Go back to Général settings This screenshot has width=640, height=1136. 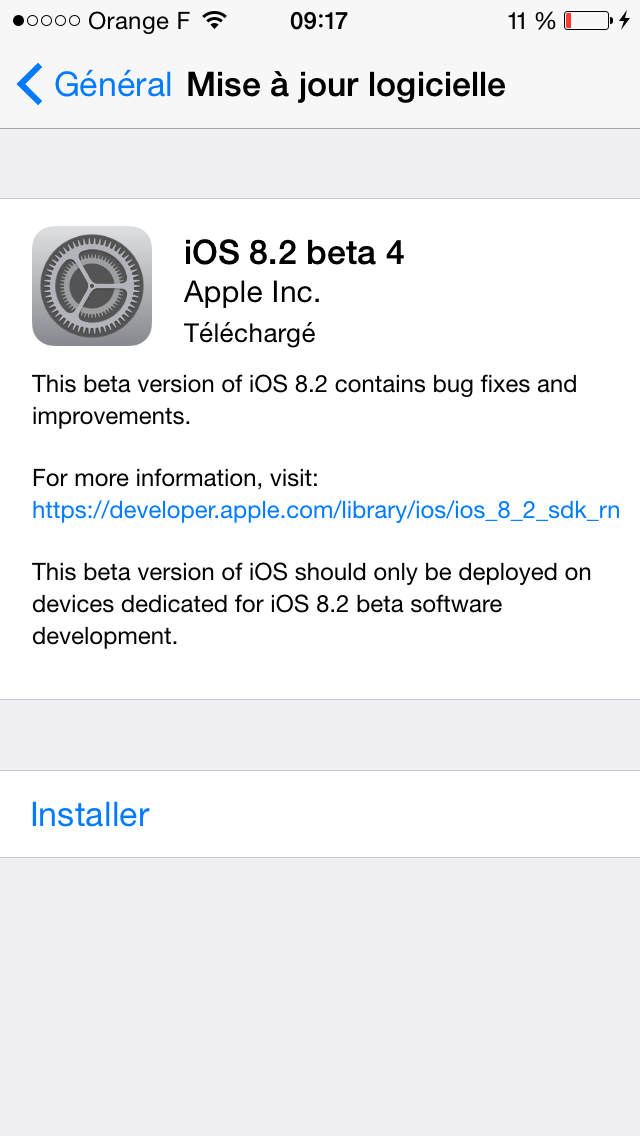94,85
